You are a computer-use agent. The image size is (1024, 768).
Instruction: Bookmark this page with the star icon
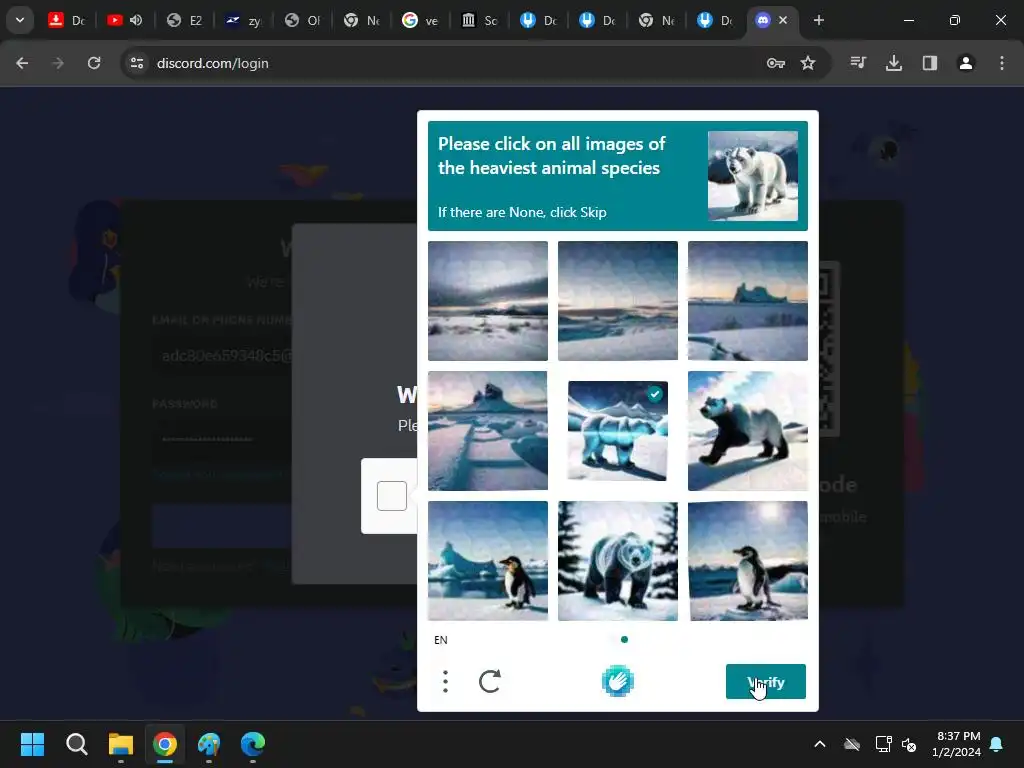point(808,63)
